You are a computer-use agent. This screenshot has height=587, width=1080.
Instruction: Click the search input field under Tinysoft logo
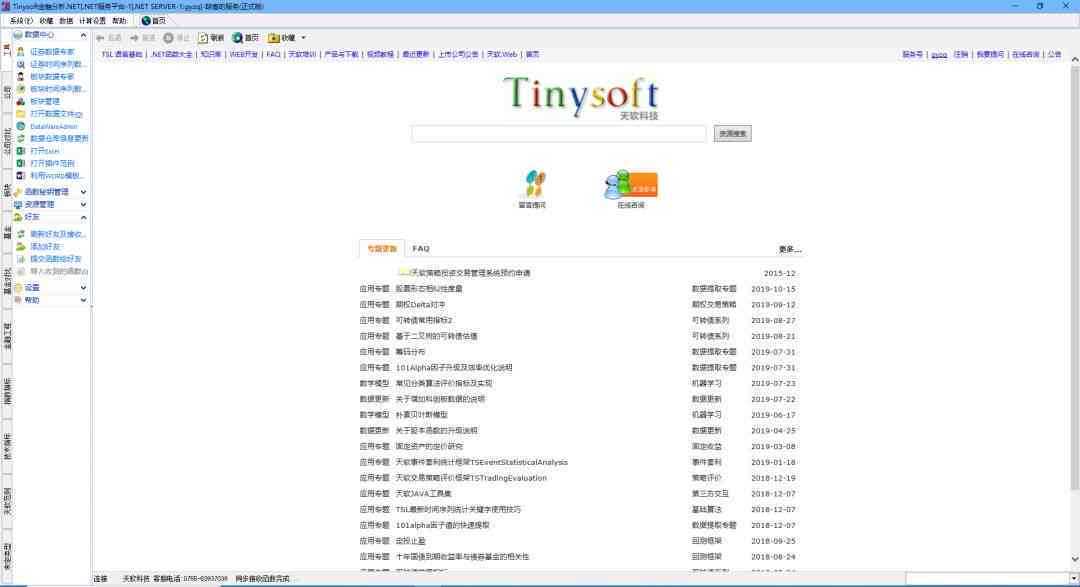point(559,134)
